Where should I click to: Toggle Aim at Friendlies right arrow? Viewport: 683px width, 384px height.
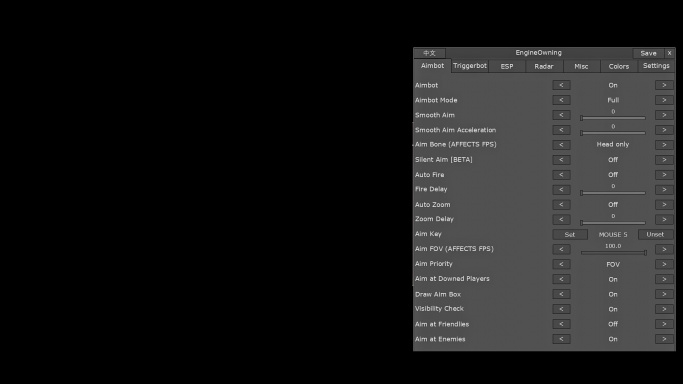coord(664,324)
